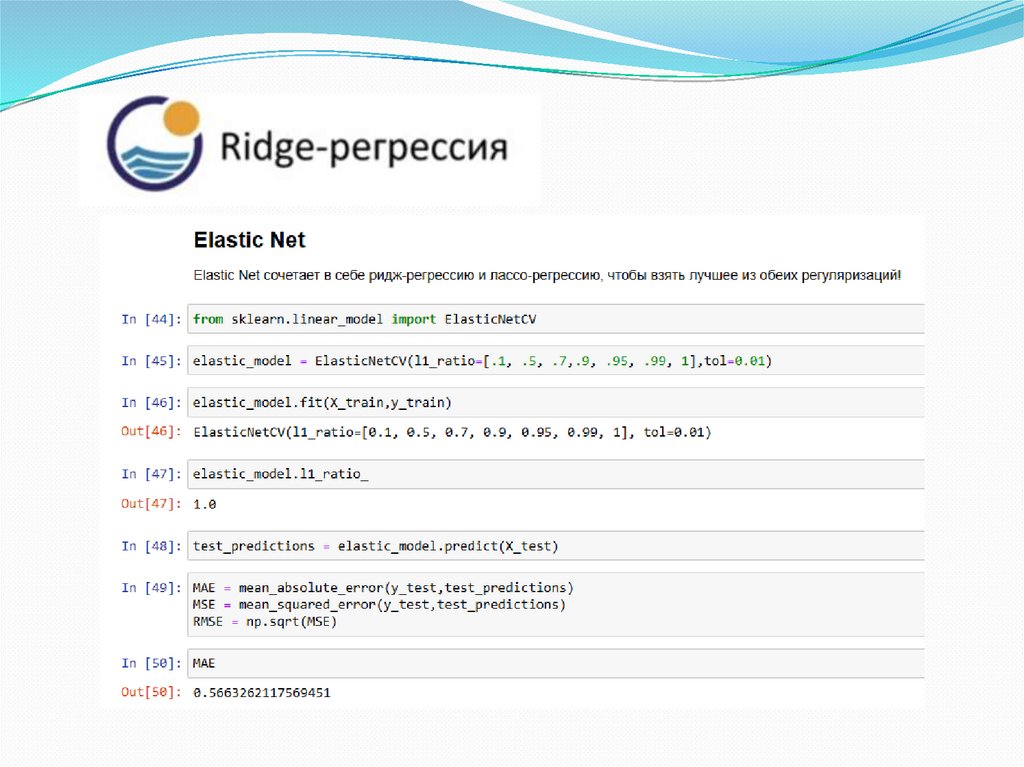The height and width of the screenshot is (767, 1024).
Task: Click the elastic_model l1_ratio definition cell
Action: pyautogui.click(x=555, y=360)
